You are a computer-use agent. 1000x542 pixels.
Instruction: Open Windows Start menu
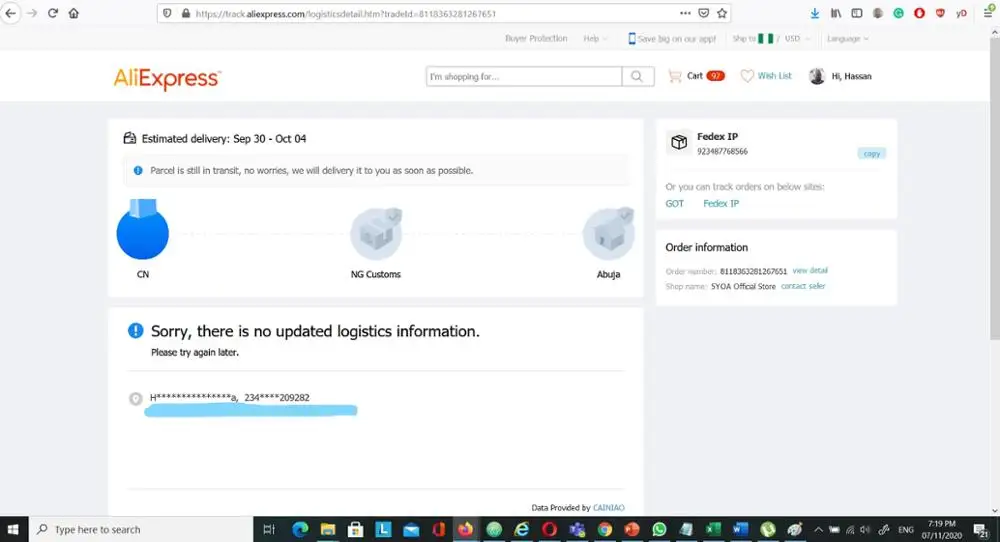13,529
